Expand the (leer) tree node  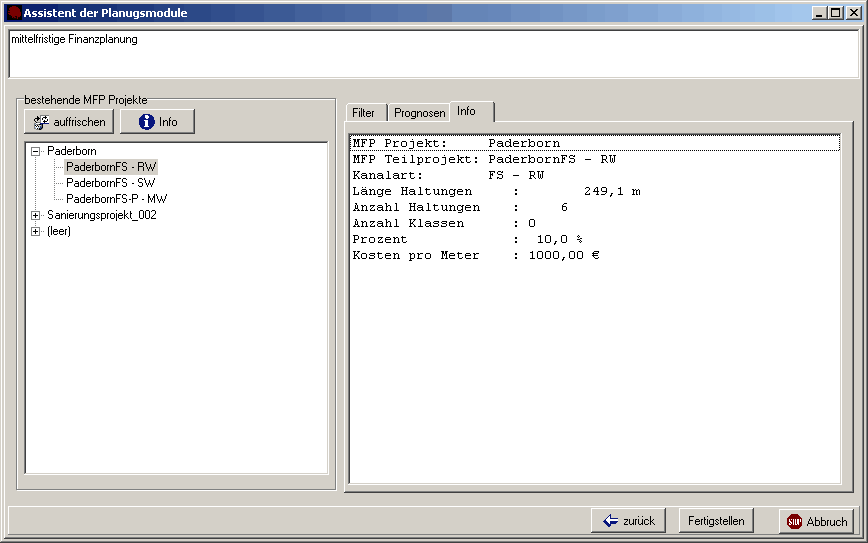pyautogui.click(x=36, y=231)
